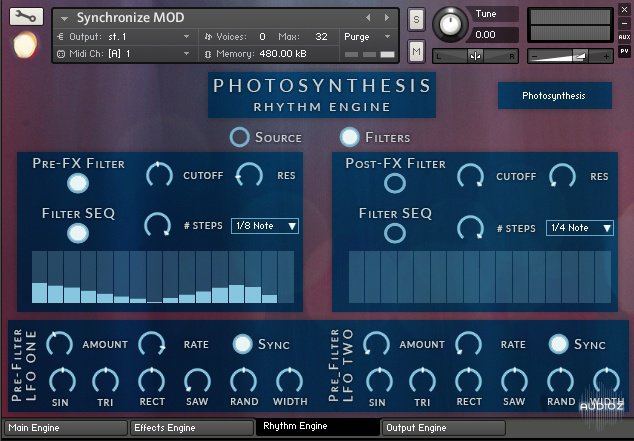Click LFO TWO RATE knob
Viewport: 634px width, 441px height.
(469, 344)
